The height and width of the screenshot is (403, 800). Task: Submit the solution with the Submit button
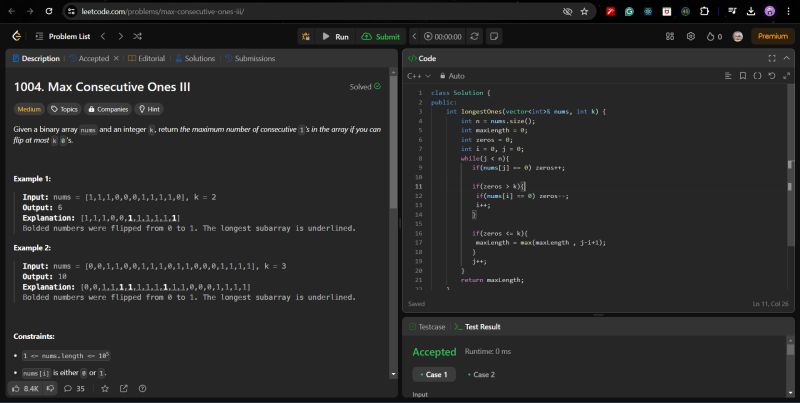[380, 36]
